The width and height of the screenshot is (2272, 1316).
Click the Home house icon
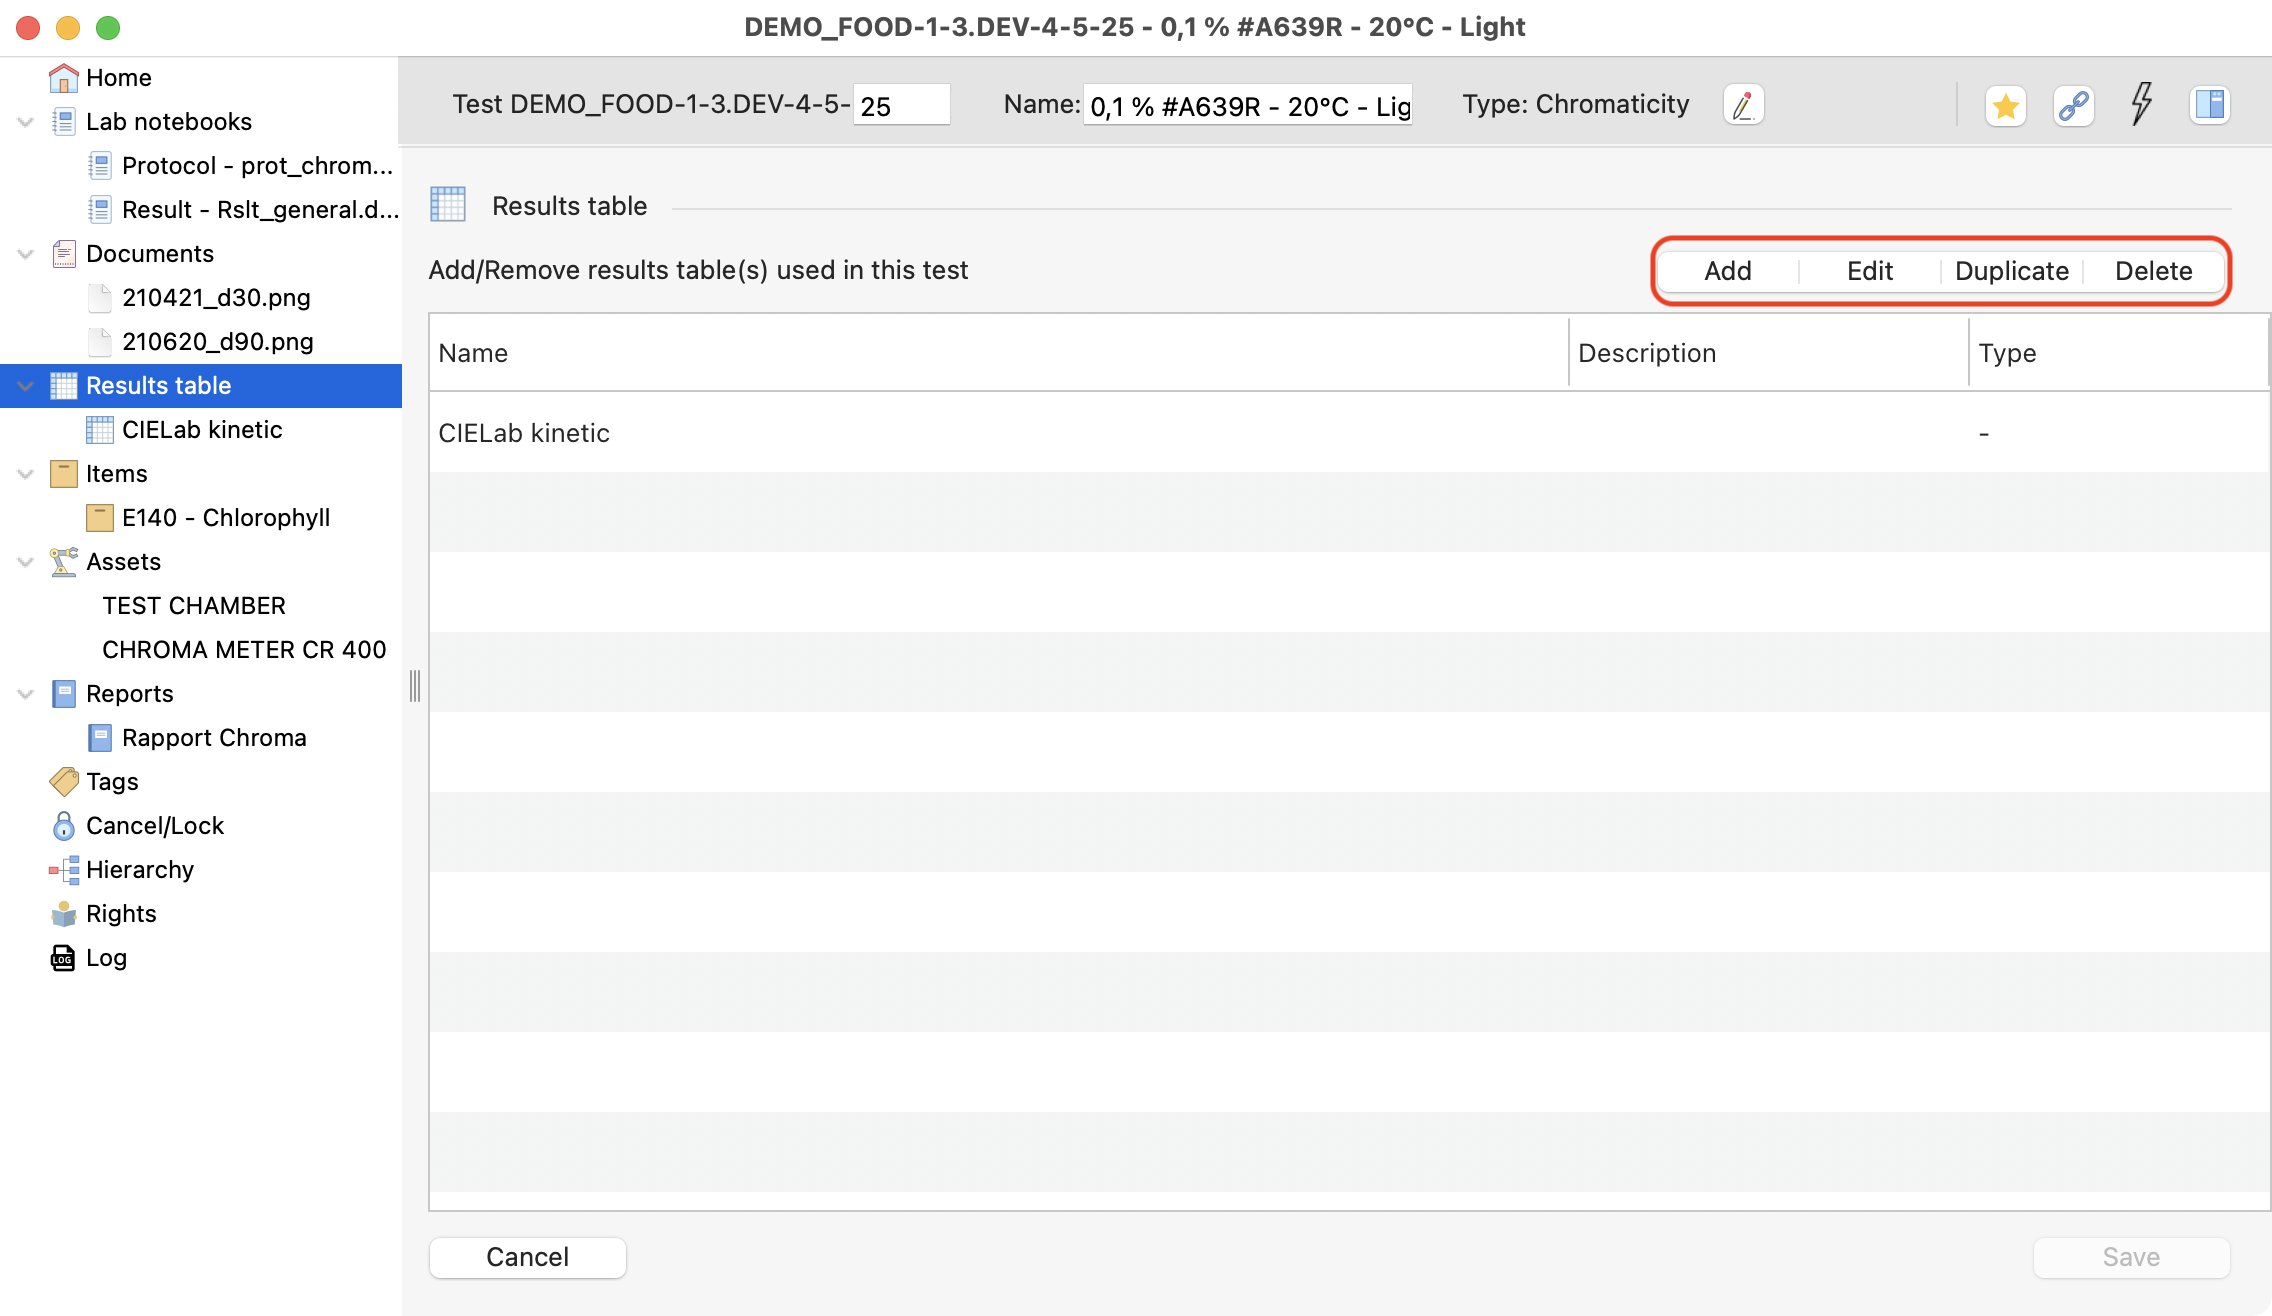tap(63, 78)
